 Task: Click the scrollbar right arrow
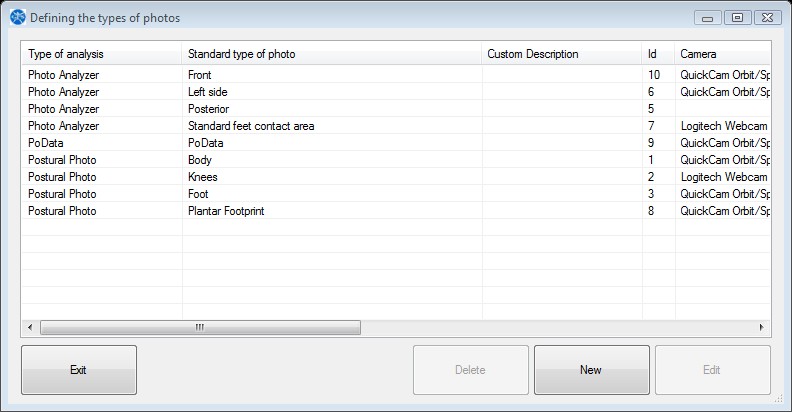(762, 327)
